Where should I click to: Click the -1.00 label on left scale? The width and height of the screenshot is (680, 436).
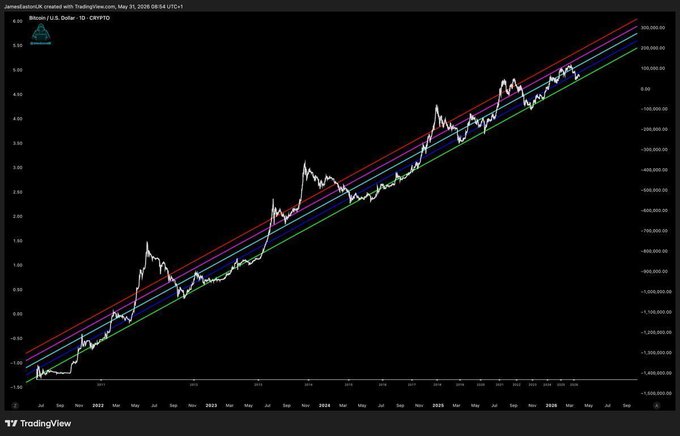[x=17, y=363]
